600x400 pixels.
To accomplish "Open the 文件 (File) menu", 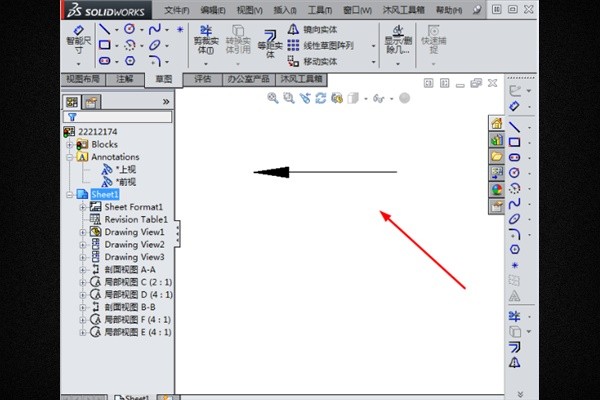I will [176, 10].
